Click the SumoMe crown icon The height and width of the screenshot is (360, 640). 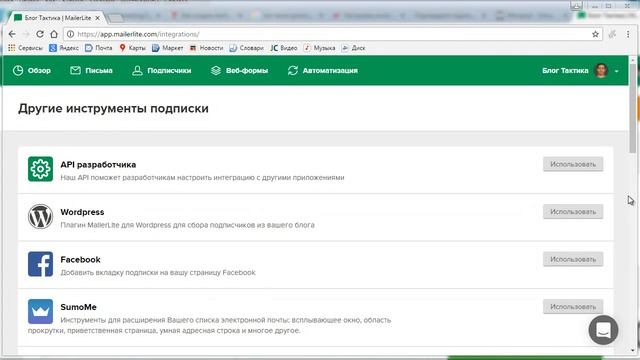pos(40,311)
